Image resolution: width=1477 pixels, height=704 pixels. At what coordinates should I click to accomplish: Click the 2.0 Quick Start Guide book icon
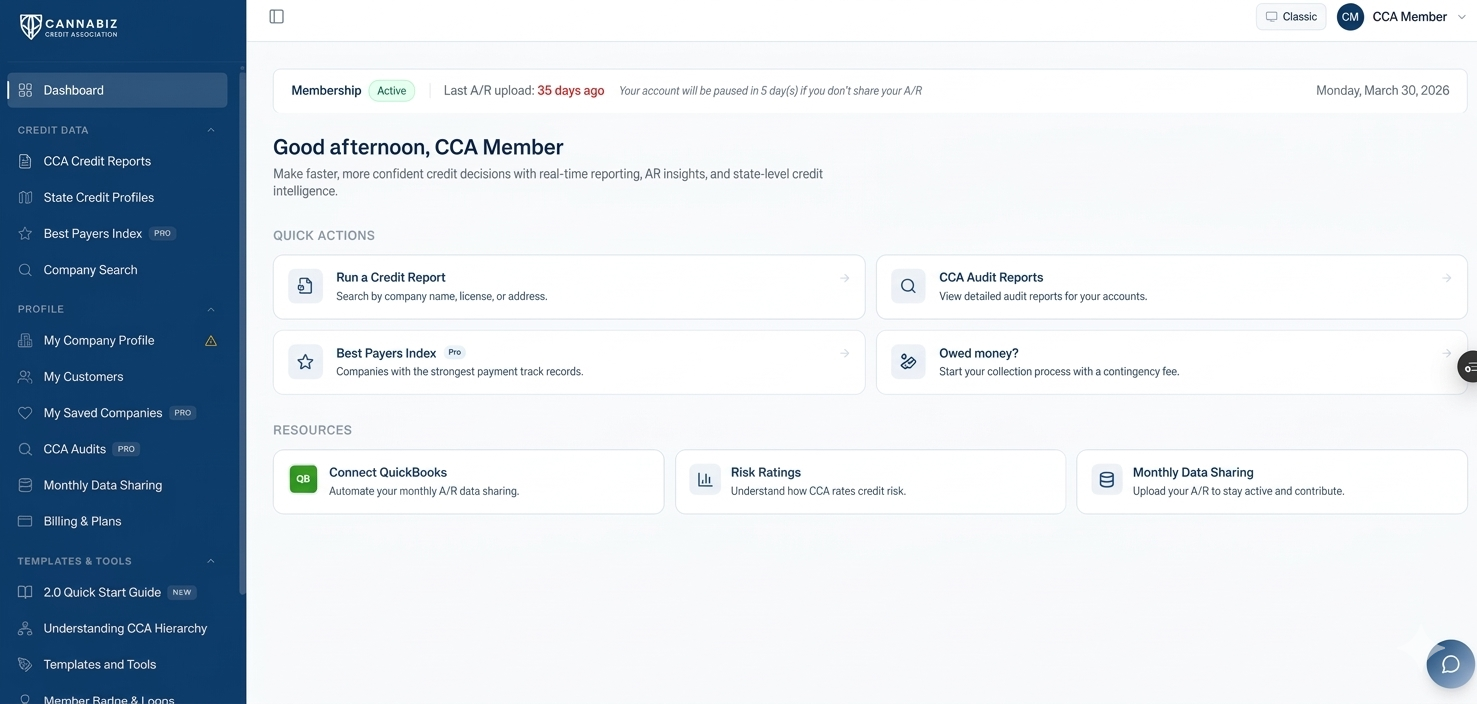pos(25,592)
